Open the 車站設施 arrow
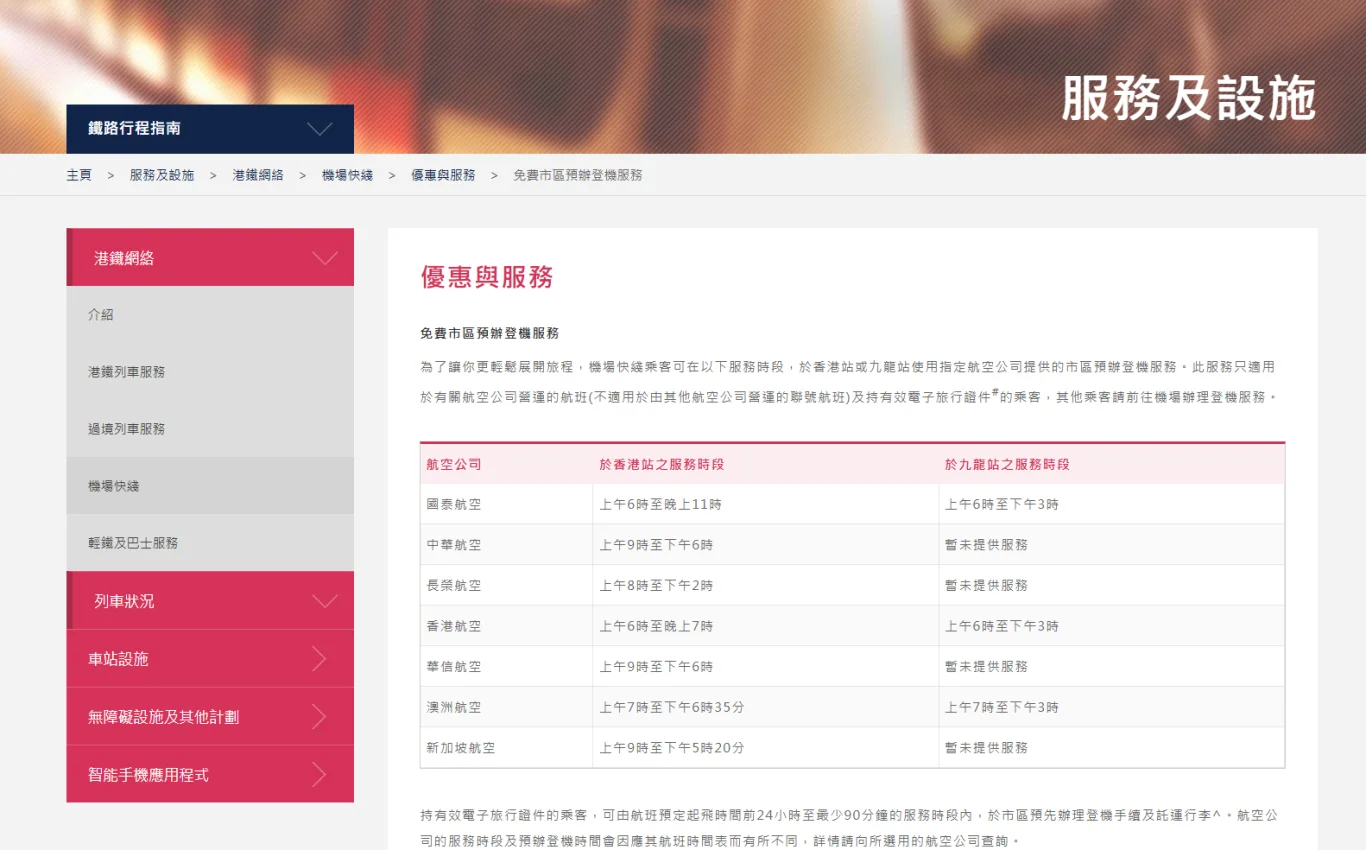 pos(319,659)
